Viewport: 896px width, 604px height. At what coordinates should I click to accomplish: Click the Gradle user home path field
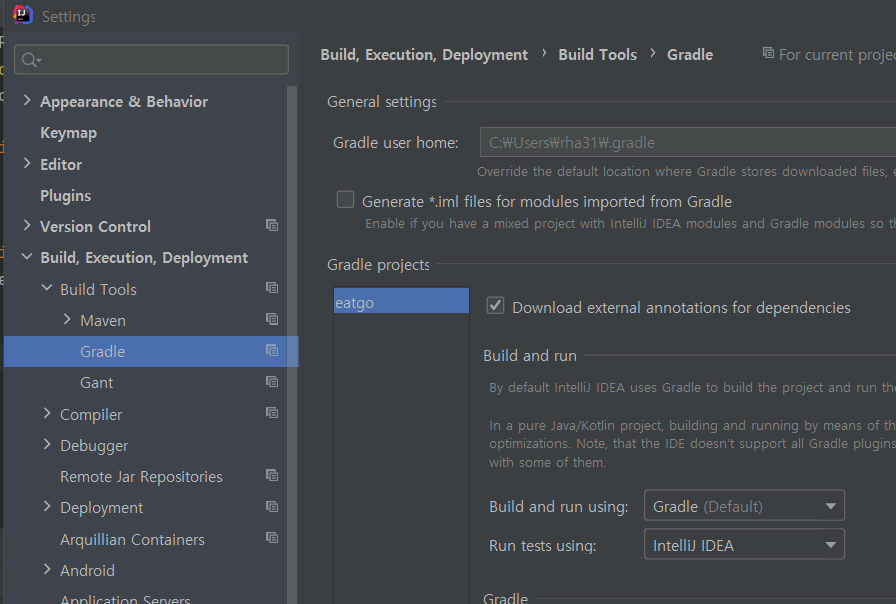688,142
